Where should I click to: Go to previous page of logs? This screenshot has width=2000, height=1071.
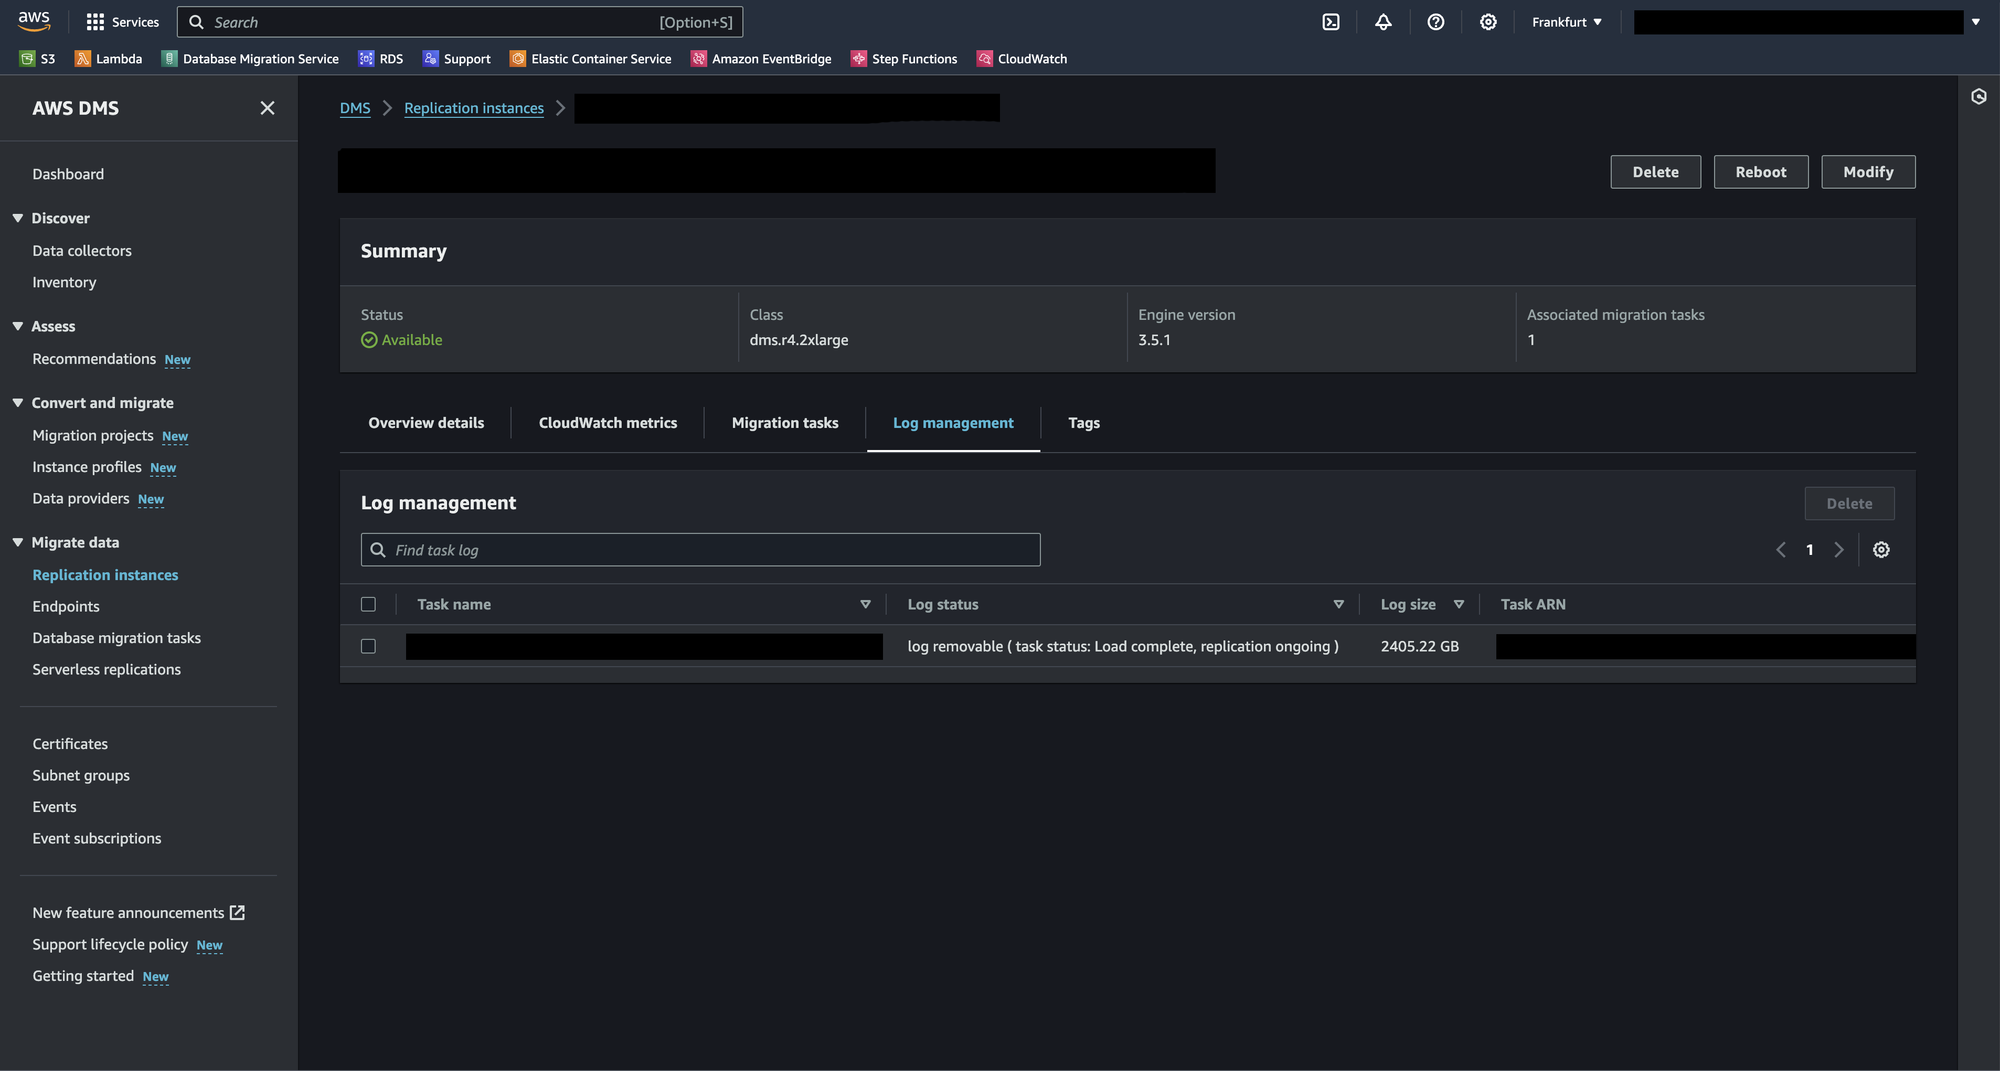[x=1781, y=550]
